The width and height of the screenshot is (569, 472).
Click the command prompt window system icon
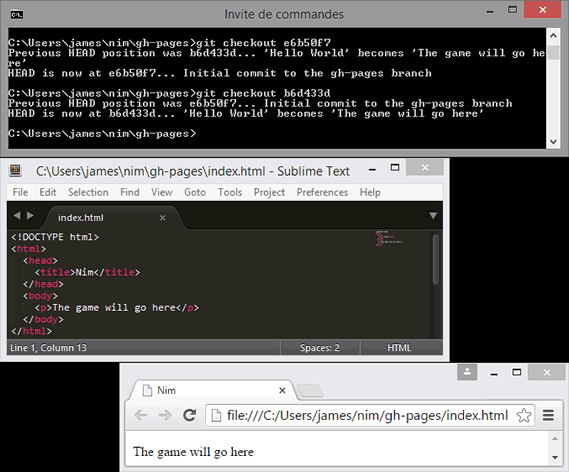click(17, 15)
